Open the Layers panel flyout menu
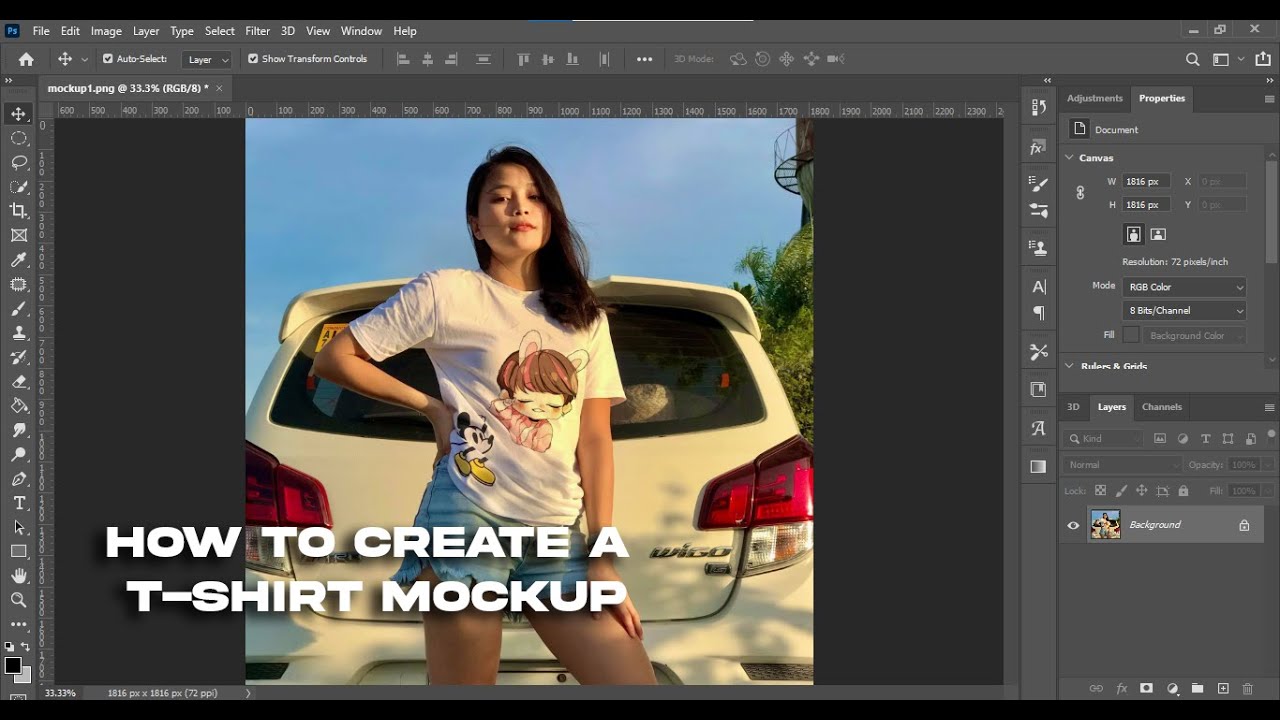This screenshot has height=720, width=1280. click(x=1269, y=407)
